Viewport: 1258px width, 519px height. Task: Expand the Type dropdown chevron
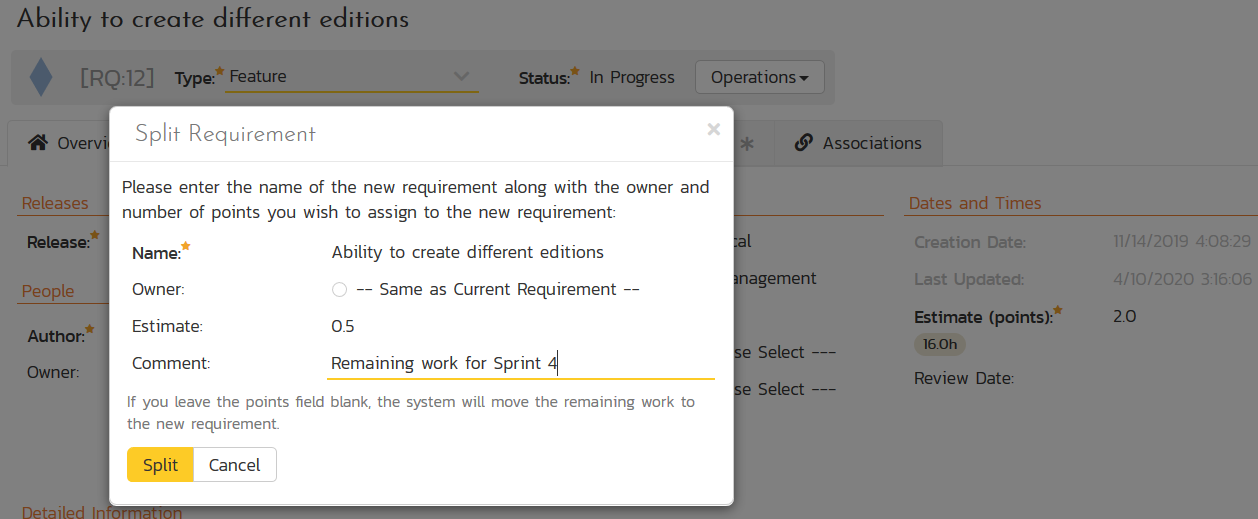point(460,77)
